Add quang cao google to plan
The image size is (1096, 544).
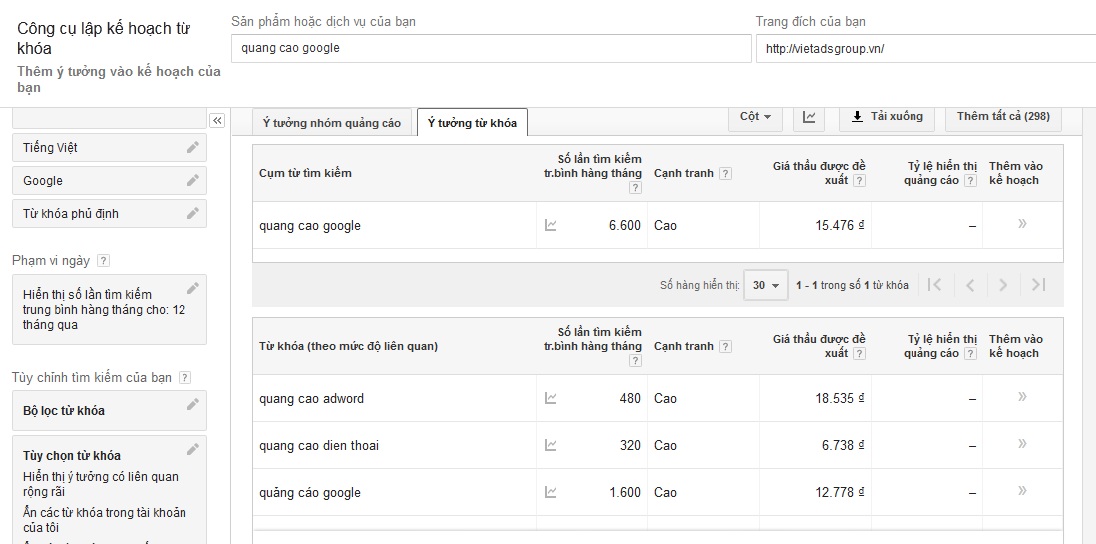[x=1023, y=224]
